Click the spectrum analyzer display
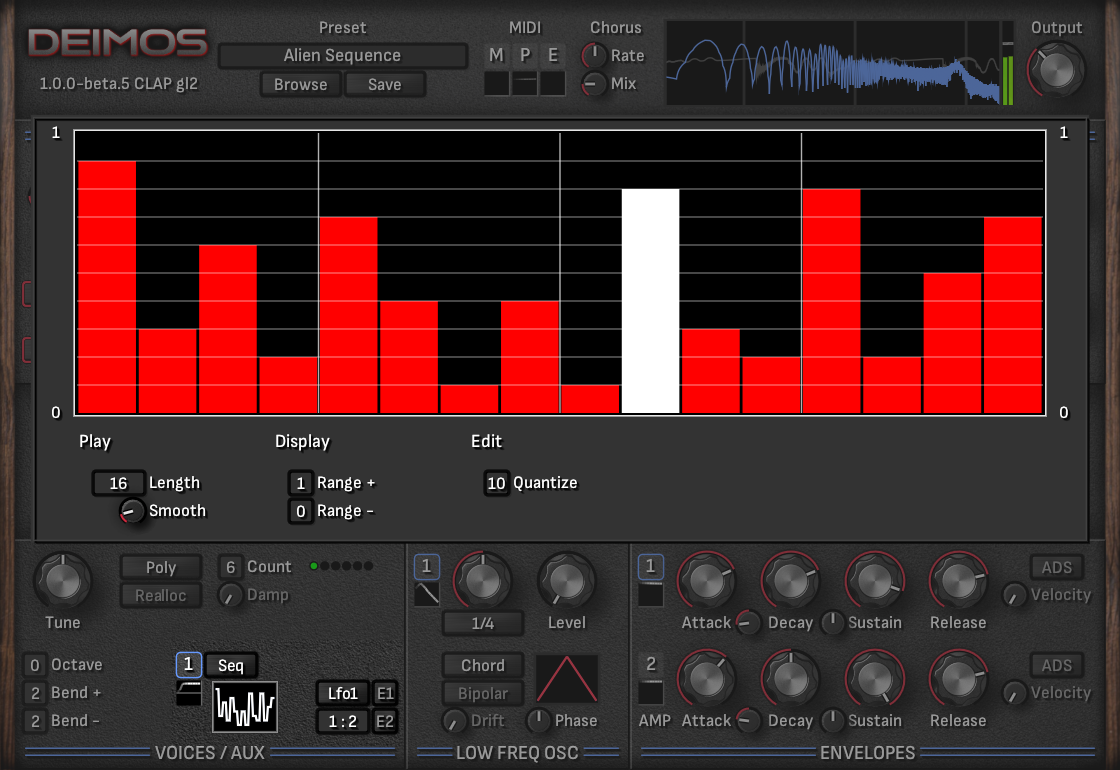This screenshot has width=1120, height=770. [x=833, y=63]
